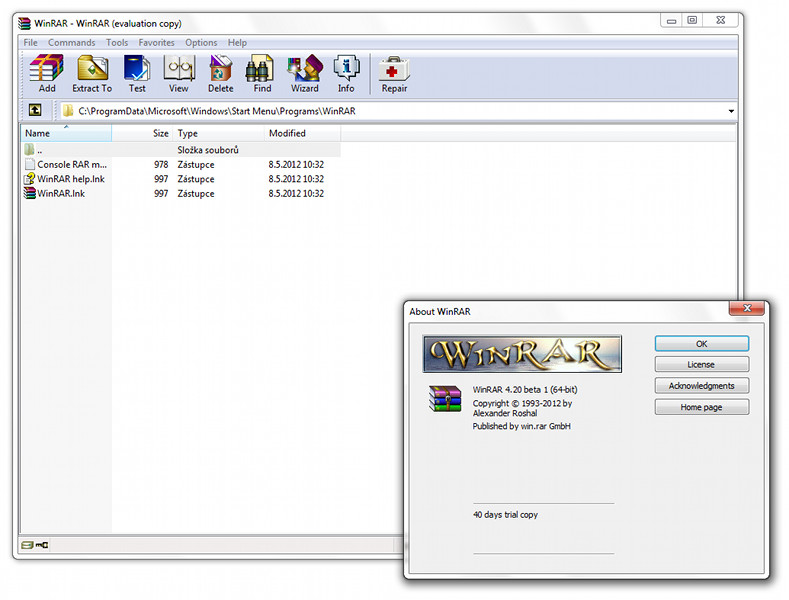Click the folder icon in address bar
The image size is (789, 600).
point(68,111)
